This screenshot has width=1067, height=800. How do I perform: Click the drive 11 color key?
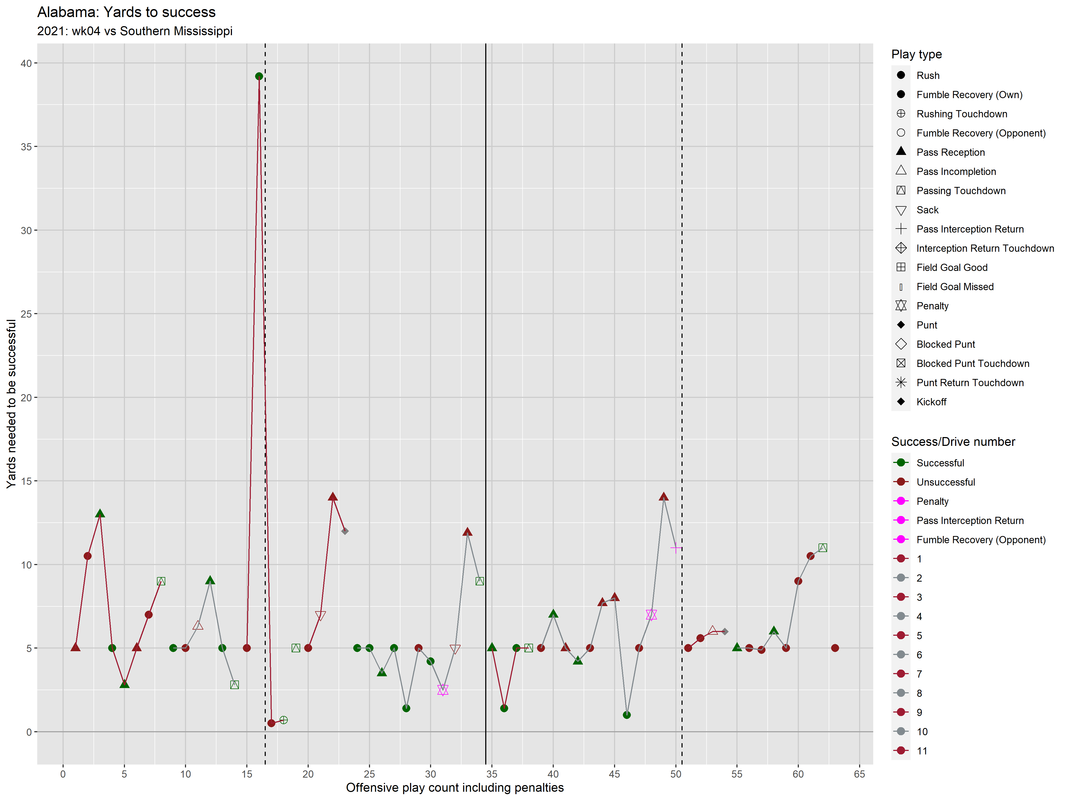click(x=901, y=751)
